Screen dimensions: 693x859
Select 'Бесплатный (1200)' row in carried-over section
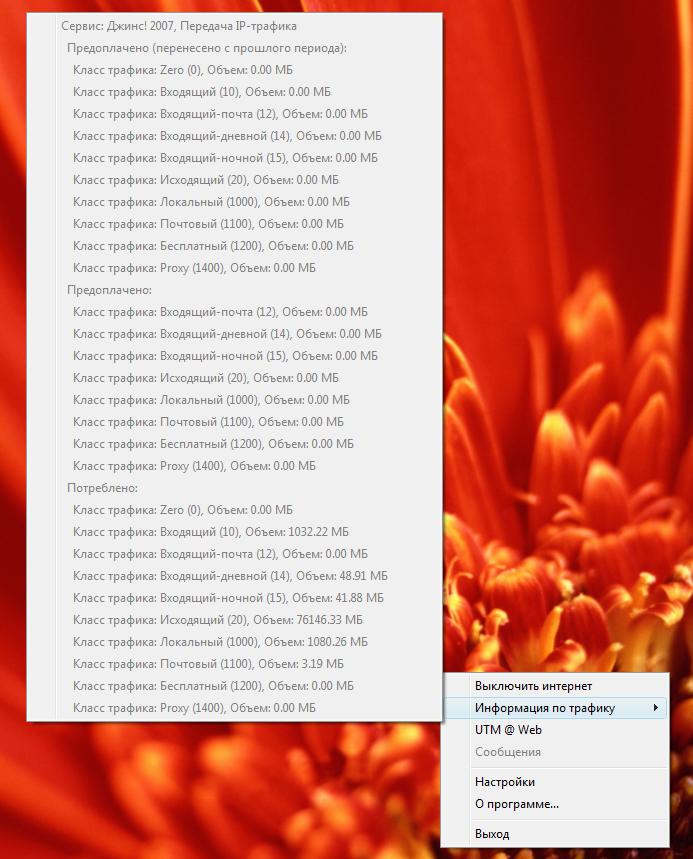coord(234,246)
